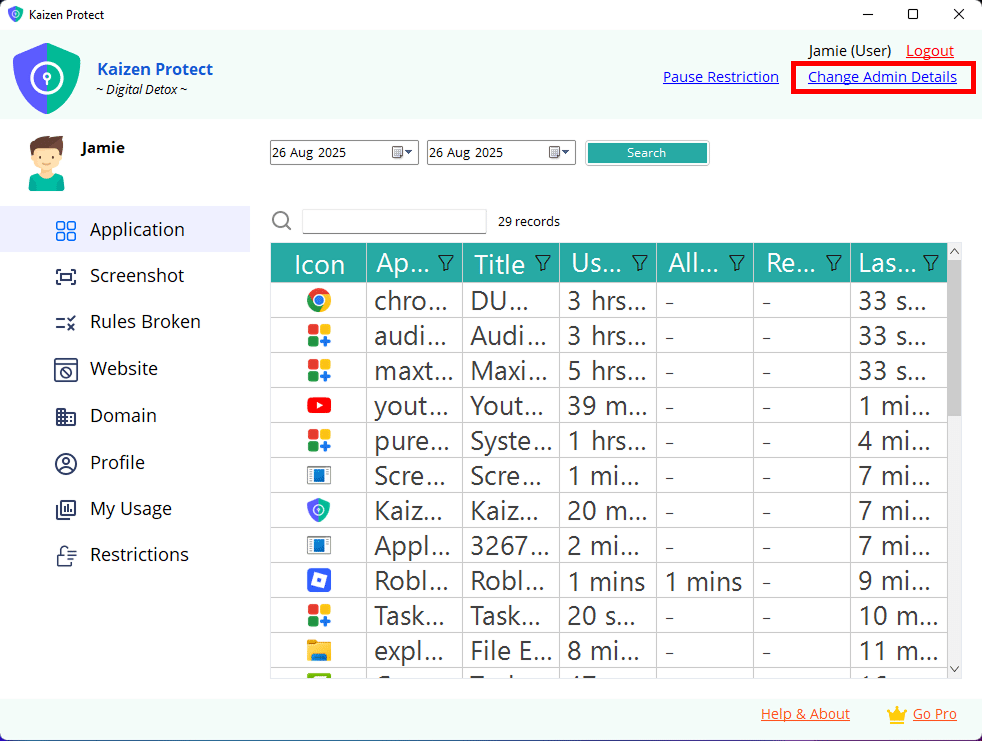The width and height of the screenshot is (982, 741).
Task: Open the Application section
Action: (125, 230)
